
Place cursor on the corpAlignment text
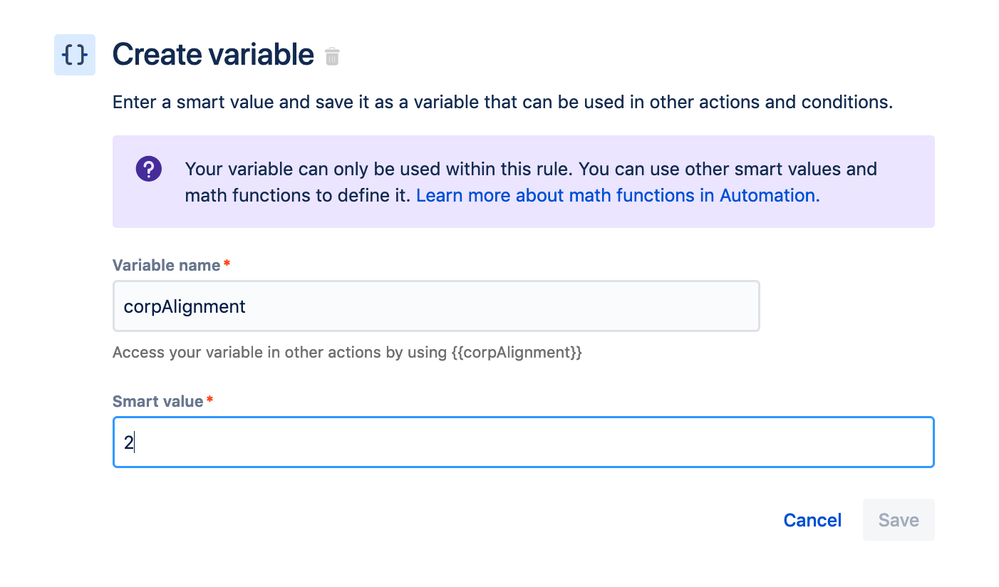pos(184,307)
